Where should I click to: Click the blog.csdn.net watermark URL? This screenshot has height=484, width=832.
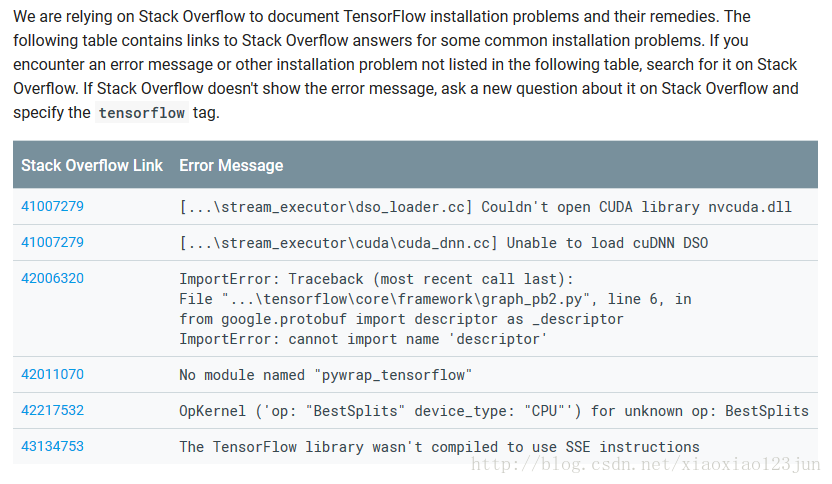(x=645, y=465)
